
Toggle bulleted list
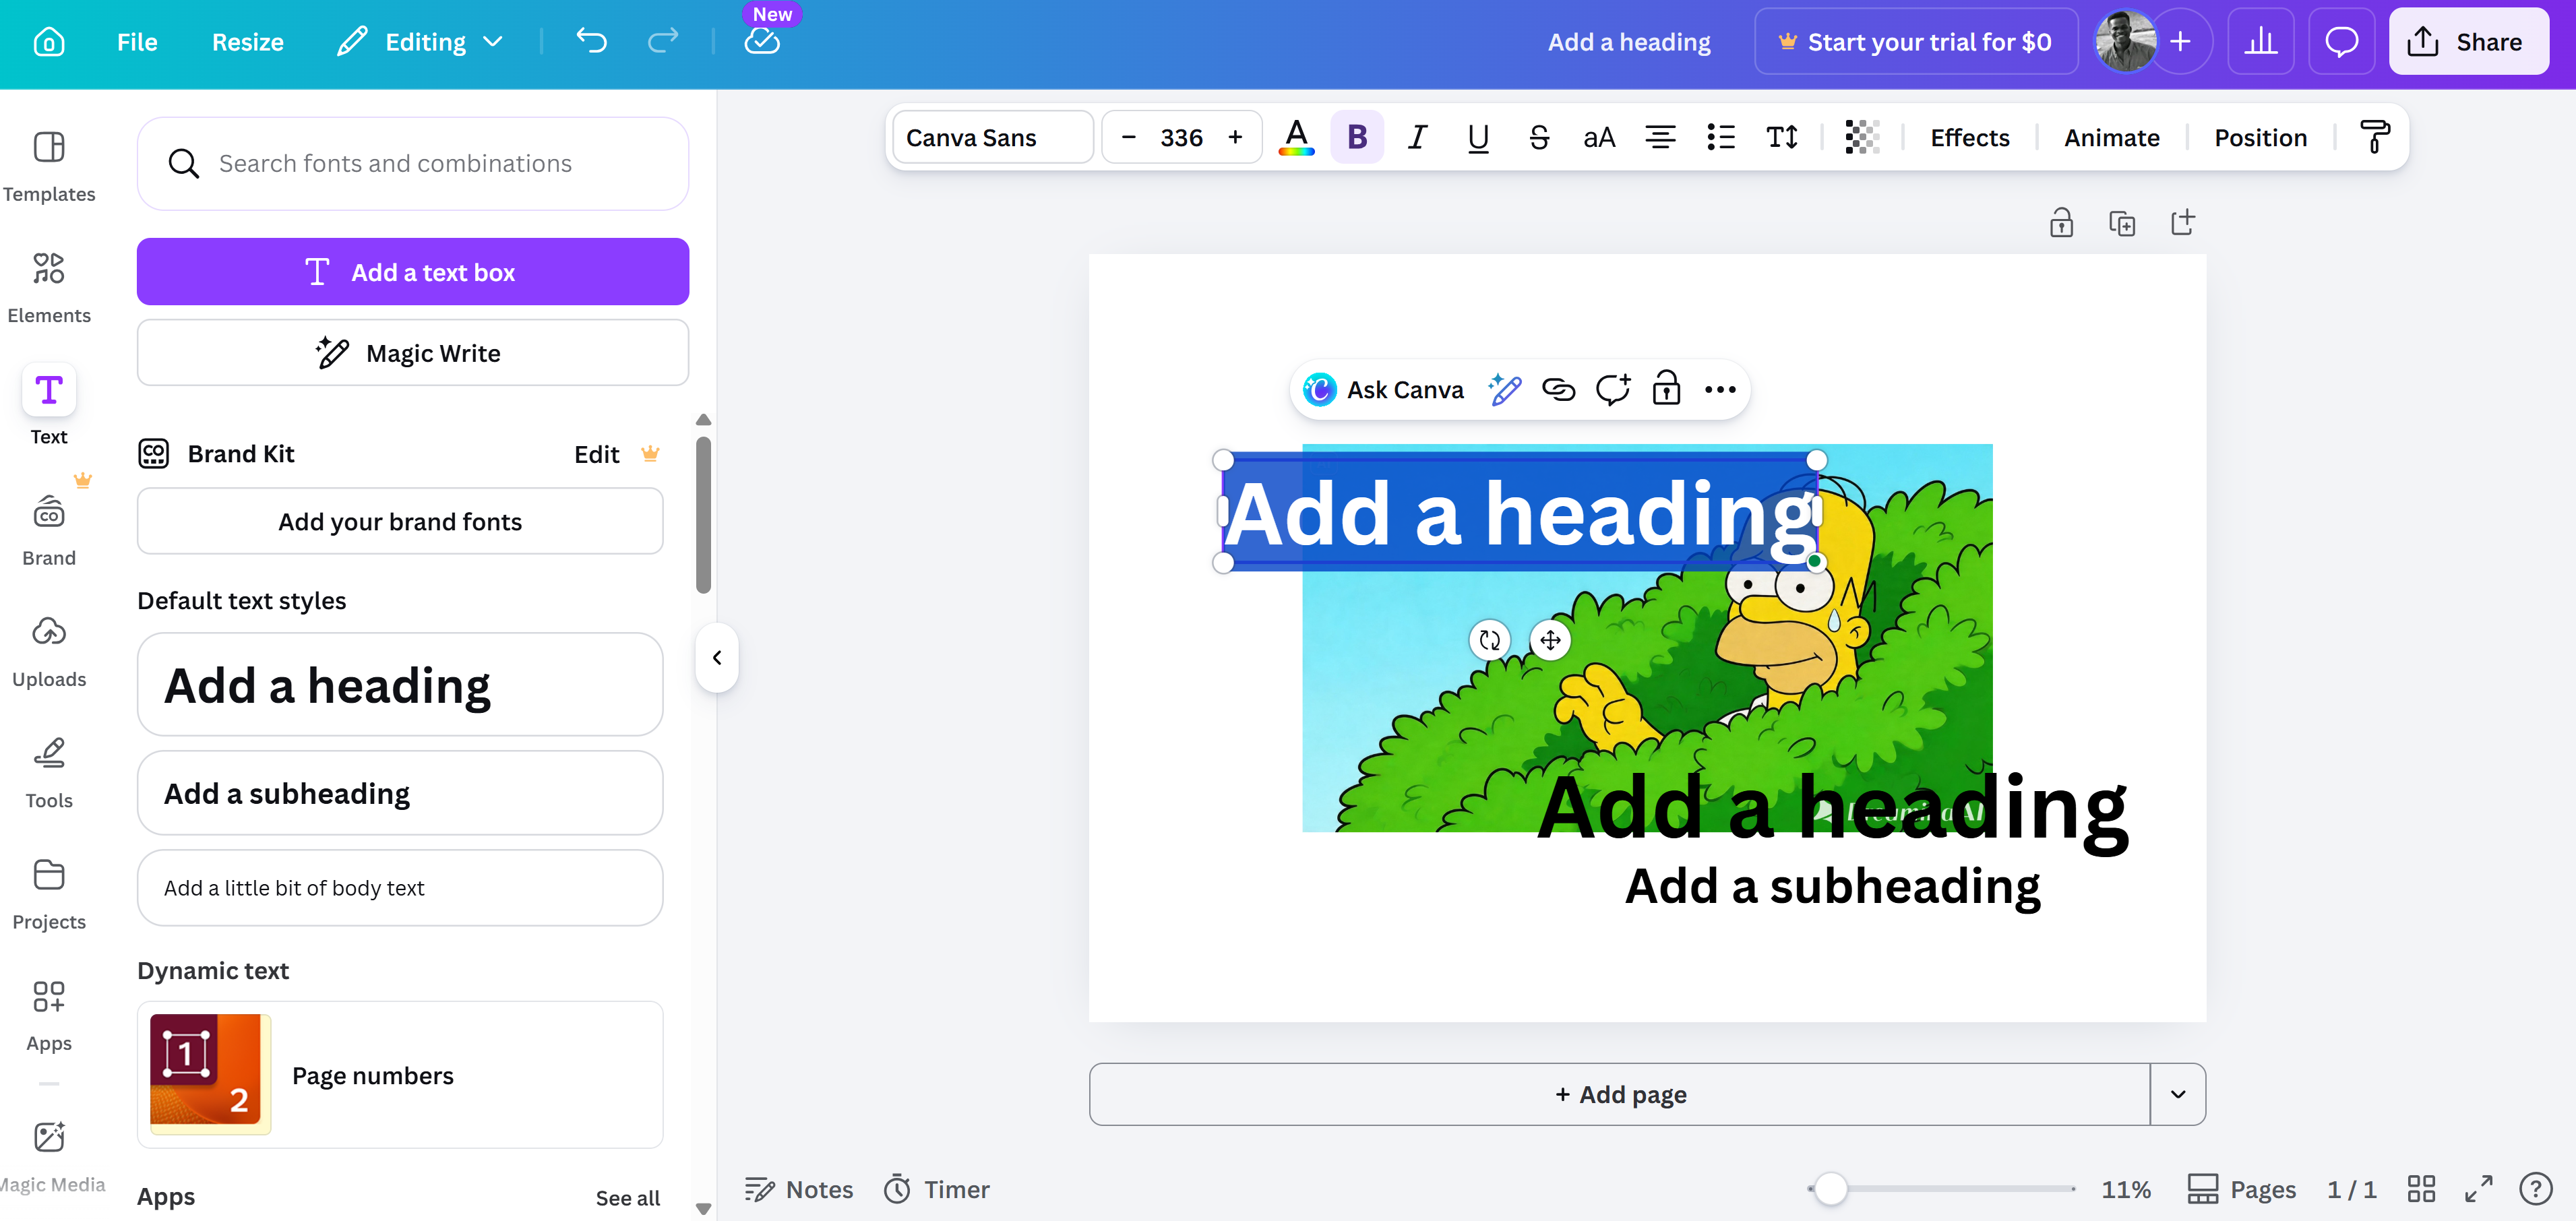coord(1721,137)
